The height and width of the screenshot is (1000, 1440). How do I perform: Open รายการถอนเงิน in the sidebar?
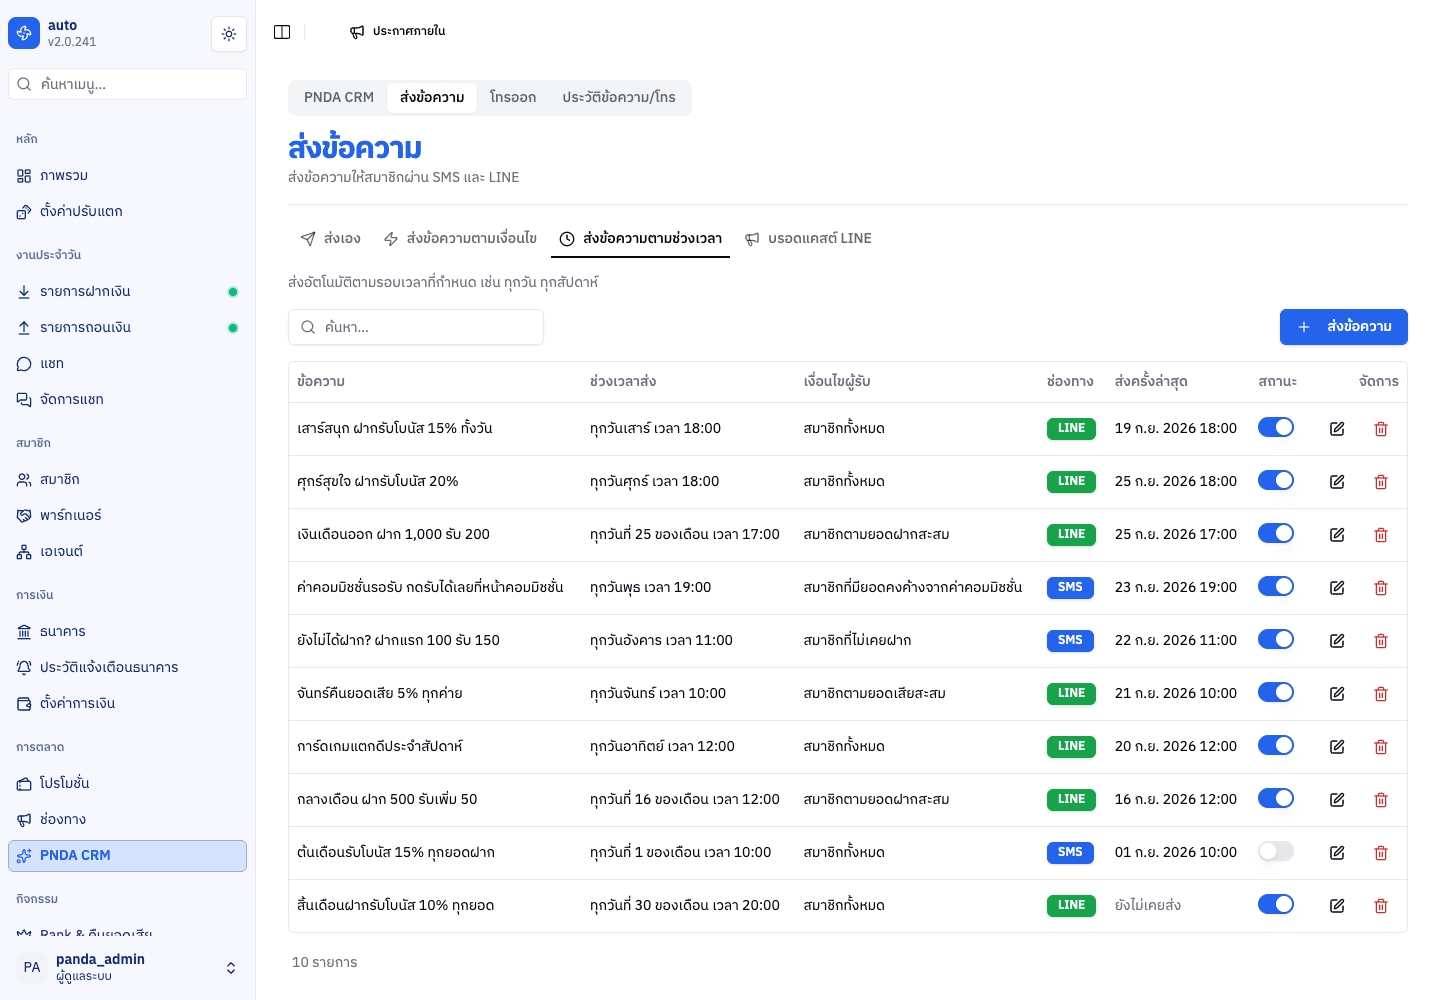click(x=128, y=328)
